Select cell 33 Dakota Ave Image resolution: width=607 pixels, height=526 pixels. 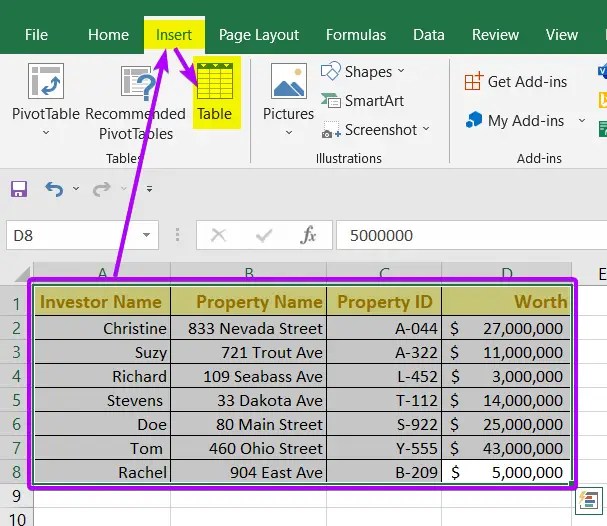[249, 400]
